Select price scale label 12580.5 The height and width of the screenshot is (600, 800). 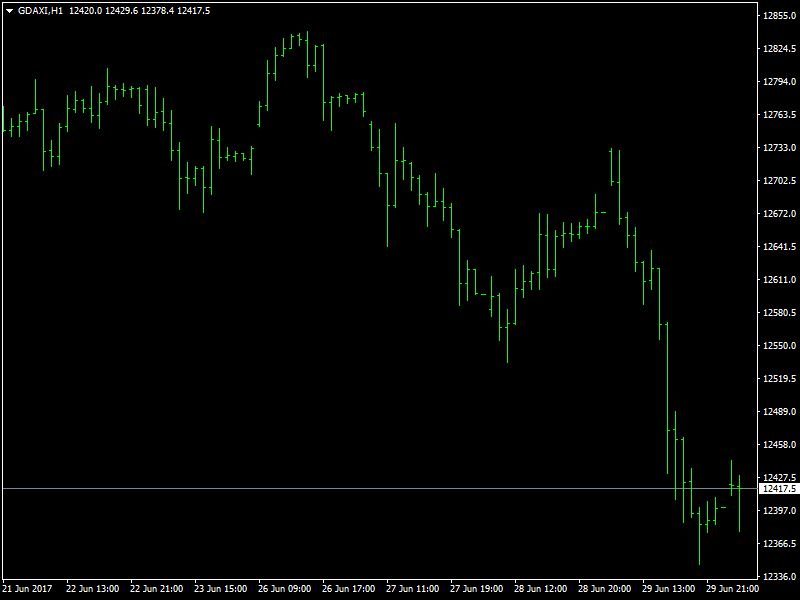point(779,313)
